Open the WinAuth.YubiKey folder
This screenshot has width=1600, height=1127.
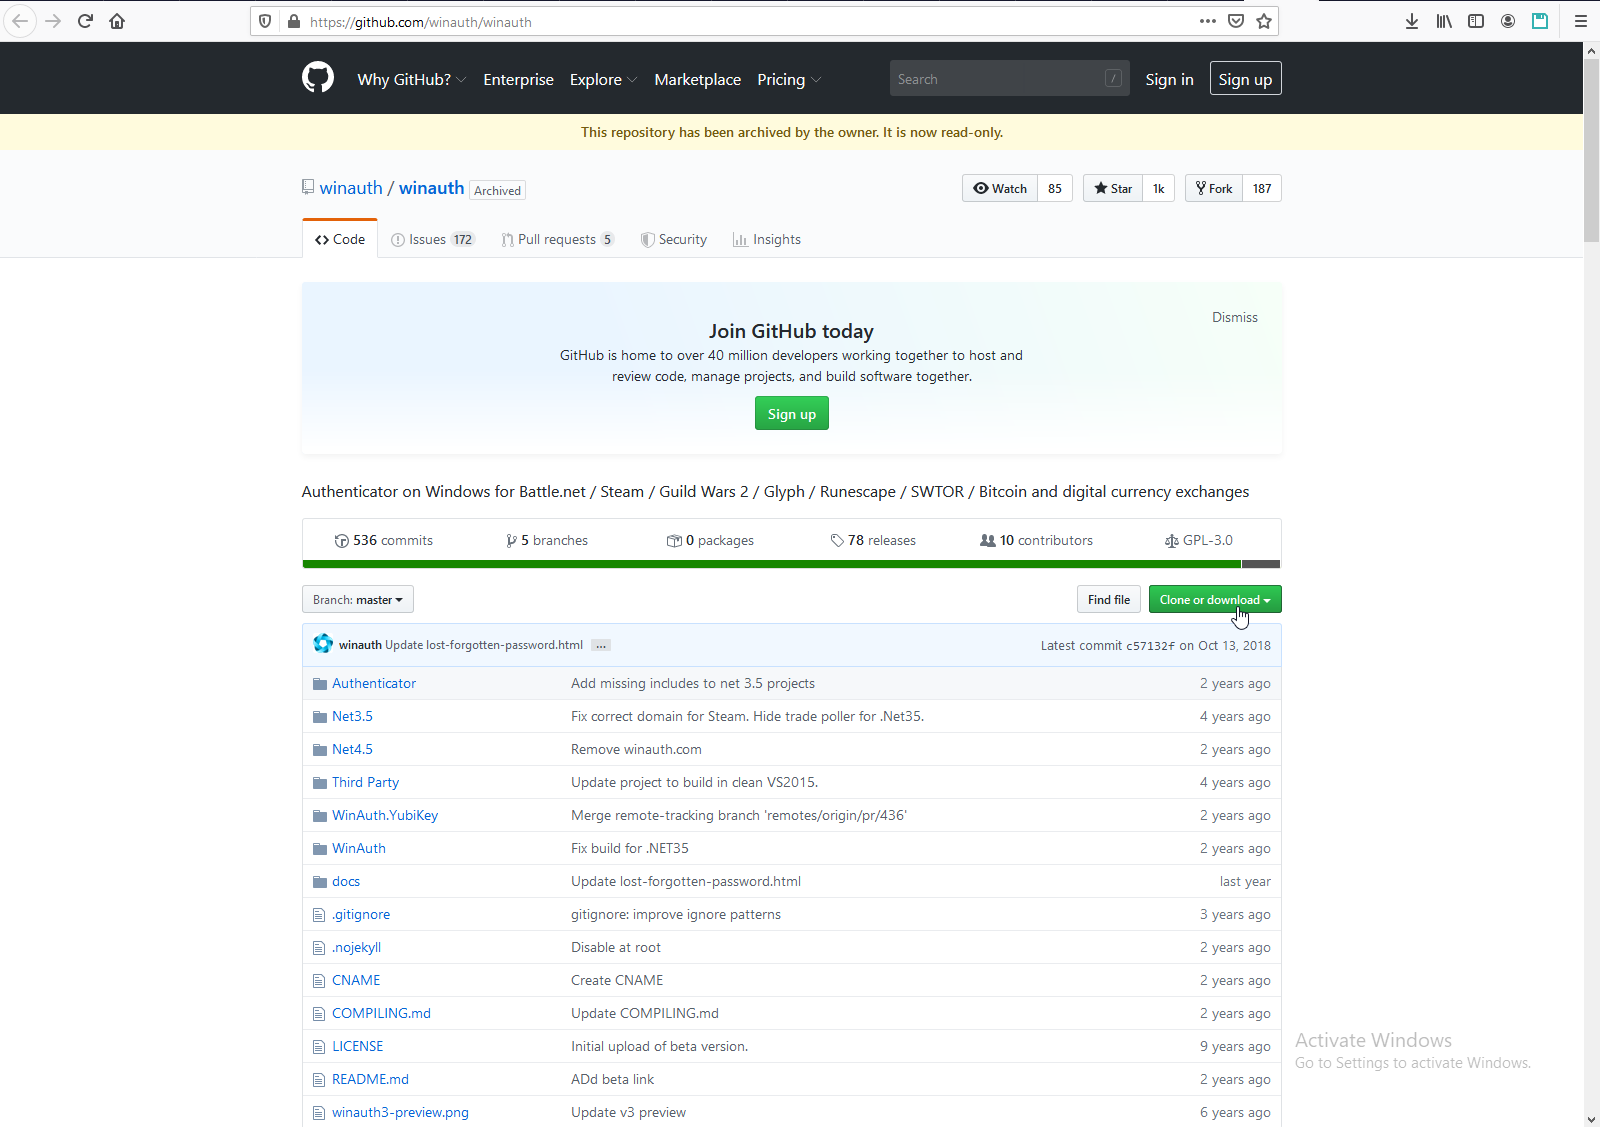click(x=385, y=816)
